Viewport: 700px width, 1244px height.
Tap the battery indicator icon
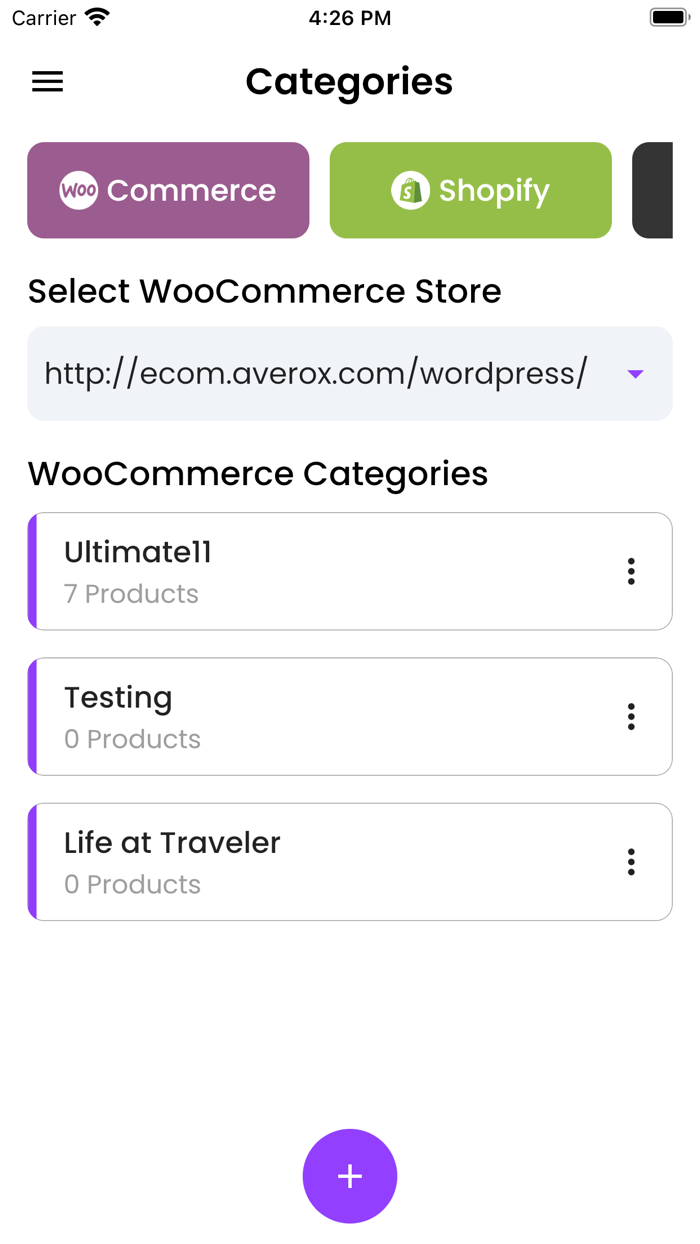tap(668, 18)
